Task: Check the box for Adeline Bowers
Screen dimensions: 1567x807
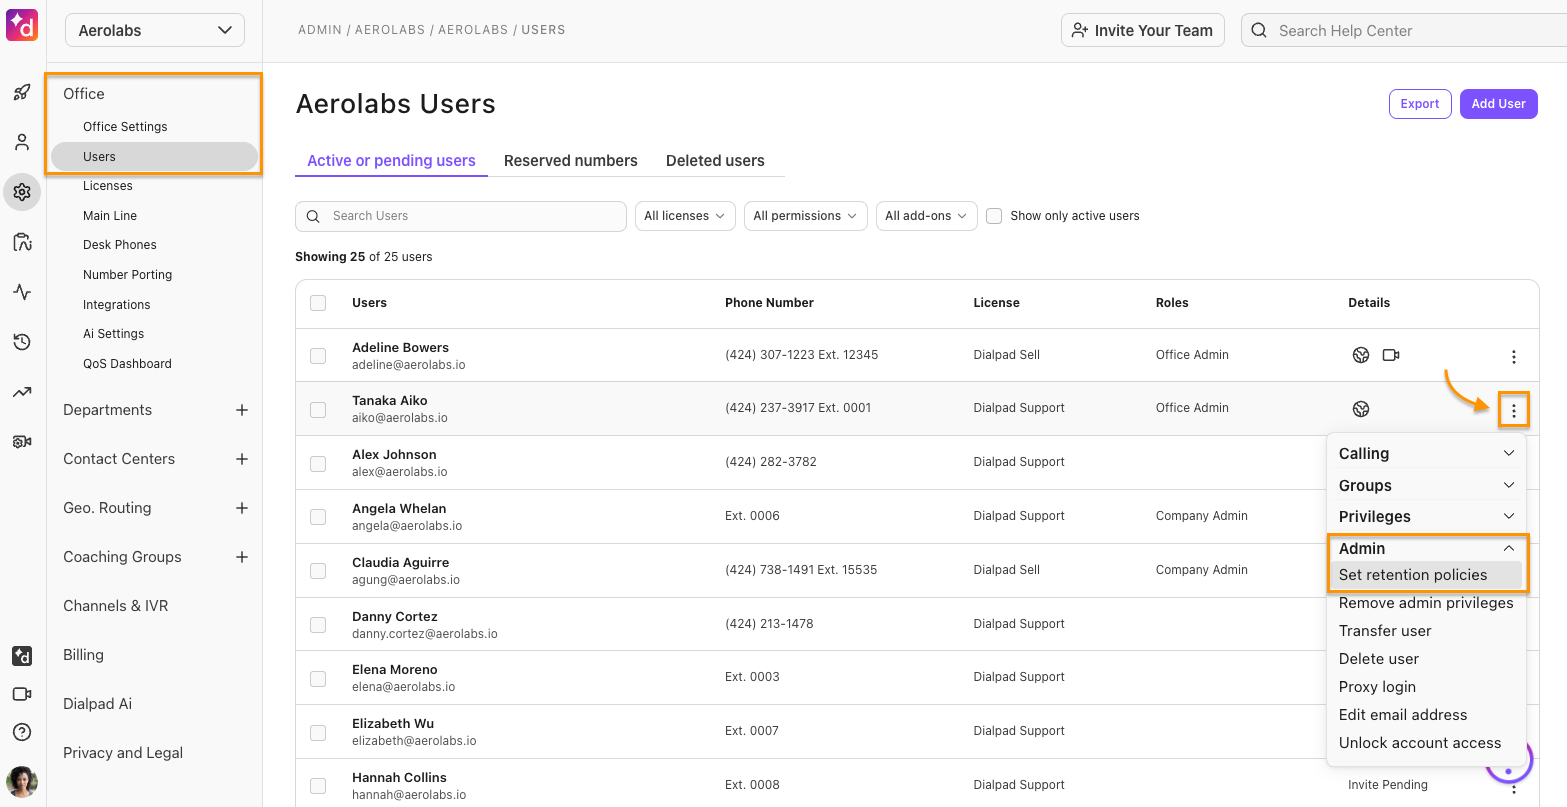Action: [x=318, y=355]
